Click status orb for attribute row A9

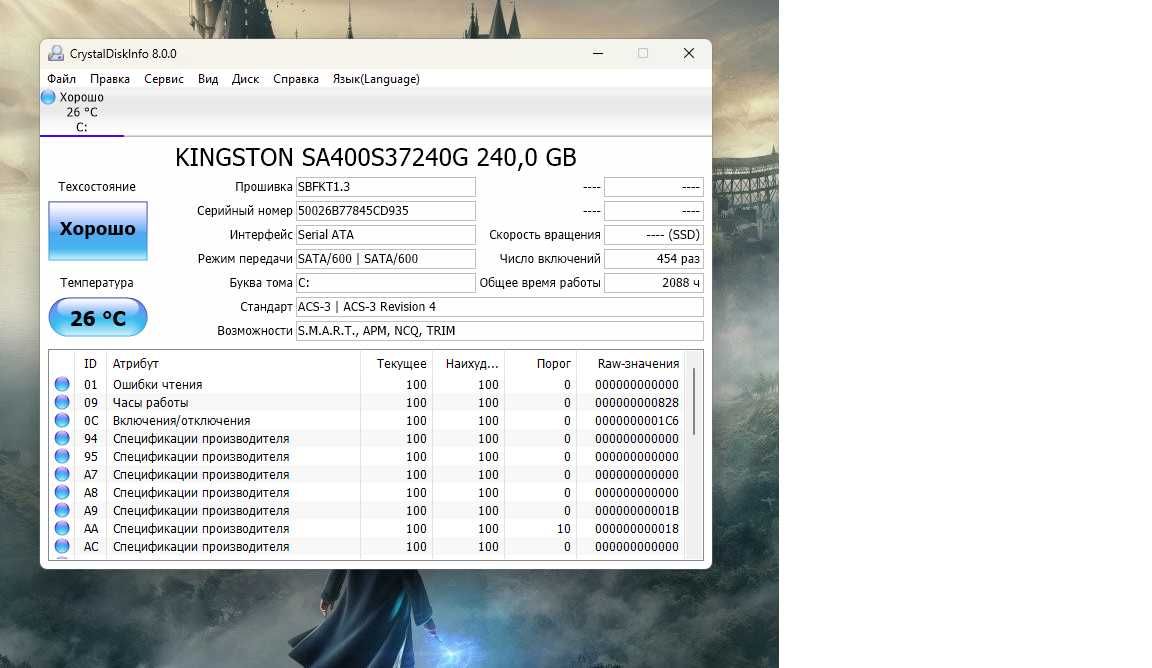coord(62,511)
